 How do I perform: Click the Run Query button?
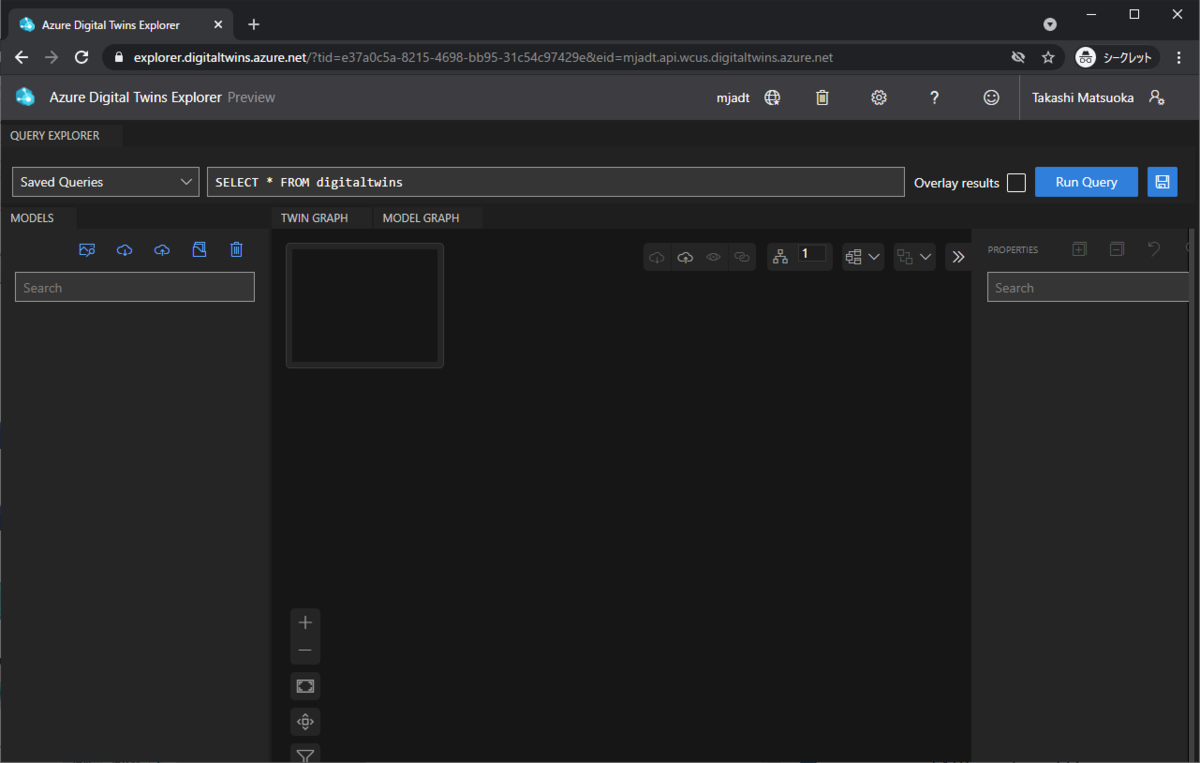pos(1087,182)
